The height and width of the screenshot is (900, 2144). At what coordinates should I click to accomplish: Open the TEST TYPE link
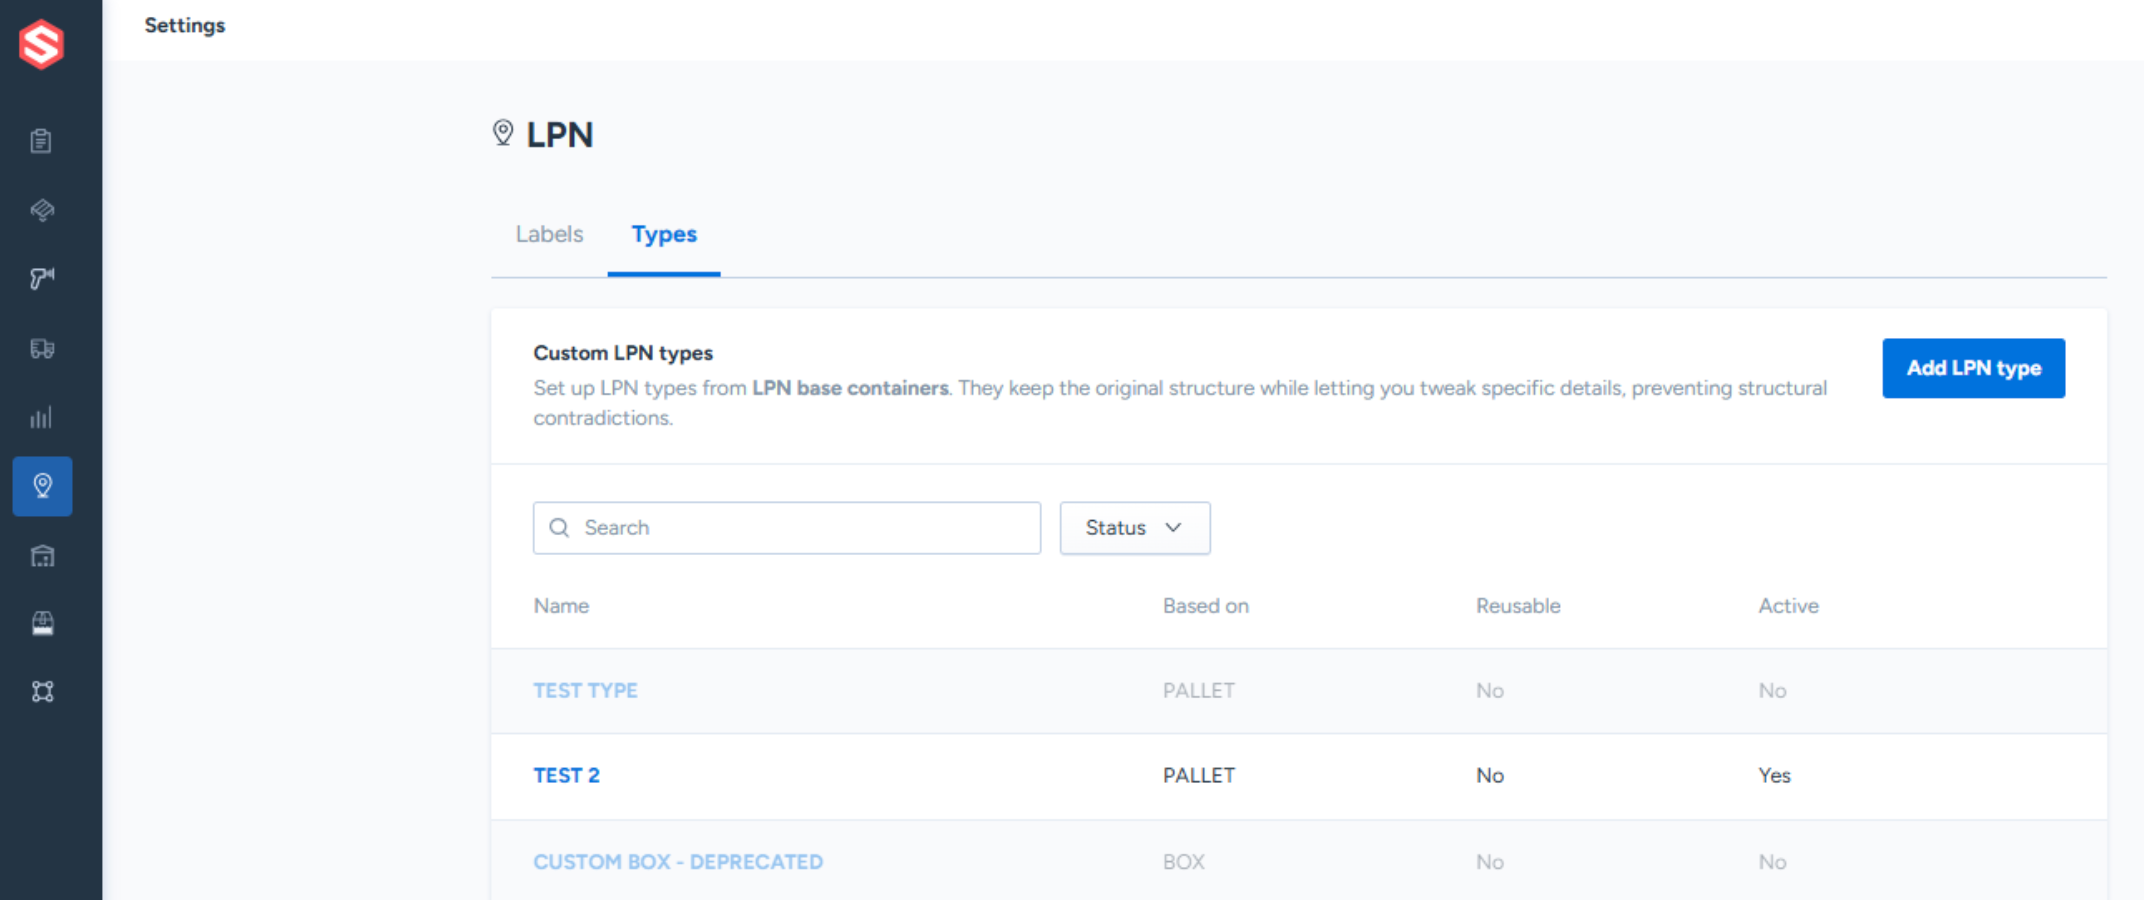585,690
